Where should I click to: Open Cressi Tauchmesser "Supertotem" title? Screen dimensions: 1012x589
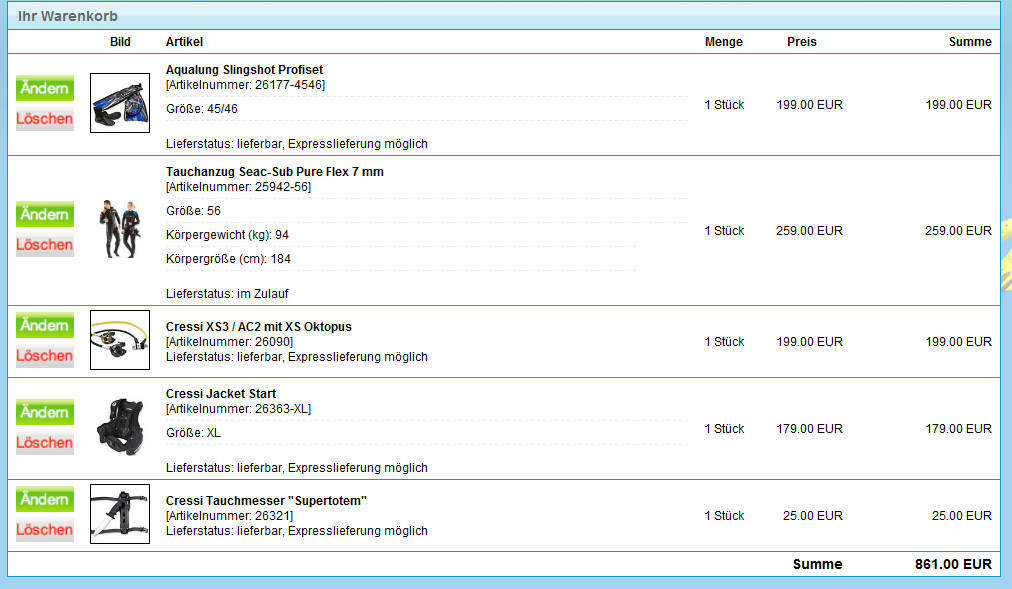click(266, 501)
